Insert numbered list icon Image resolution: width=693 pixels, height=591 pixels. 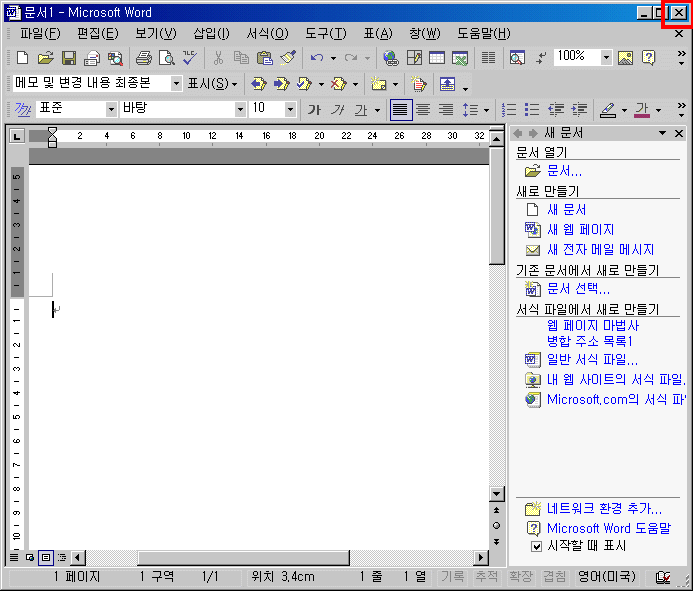point(509,110)
